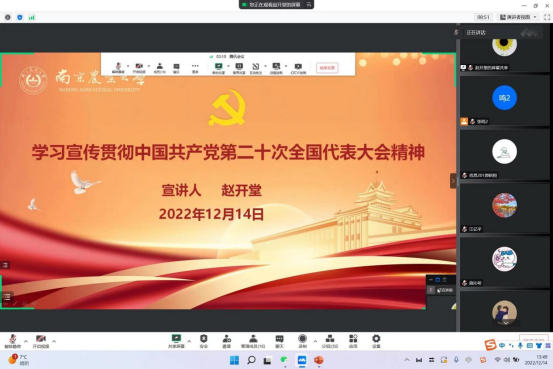Collapse the participant video sidebar arrow

453,181
